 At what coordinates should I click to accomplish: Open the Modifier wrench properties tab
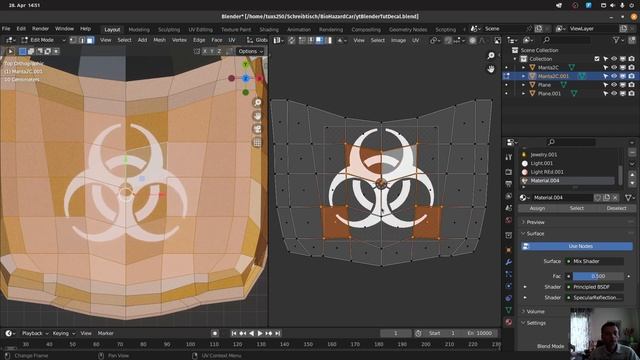point(509,262)
